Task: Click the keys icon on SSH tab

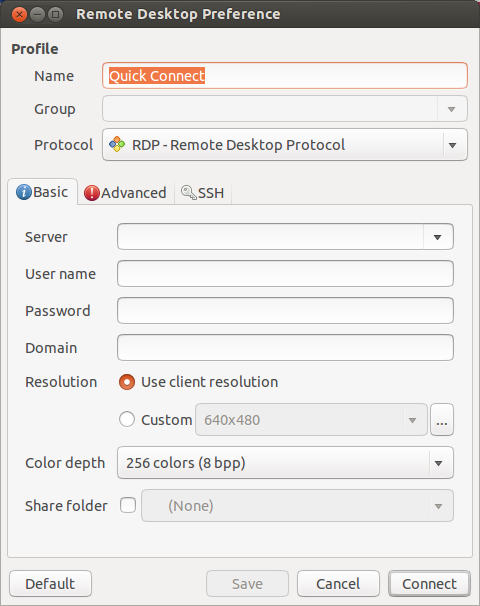Action: tap(189, 192)
